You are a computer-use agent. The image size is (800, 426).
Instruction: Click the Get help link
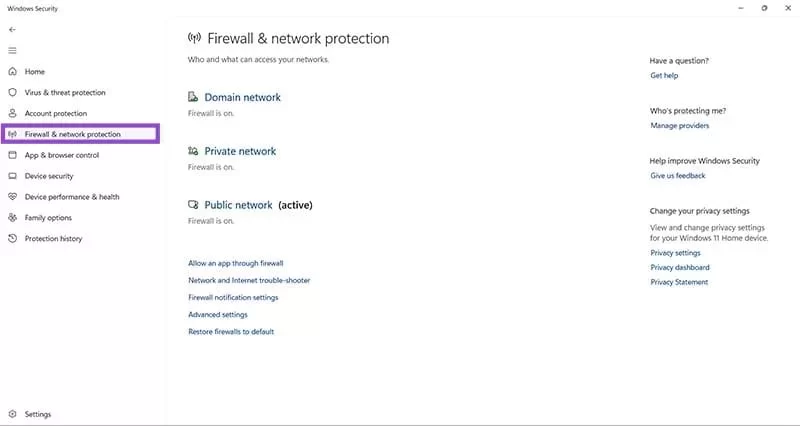[664, 76]
